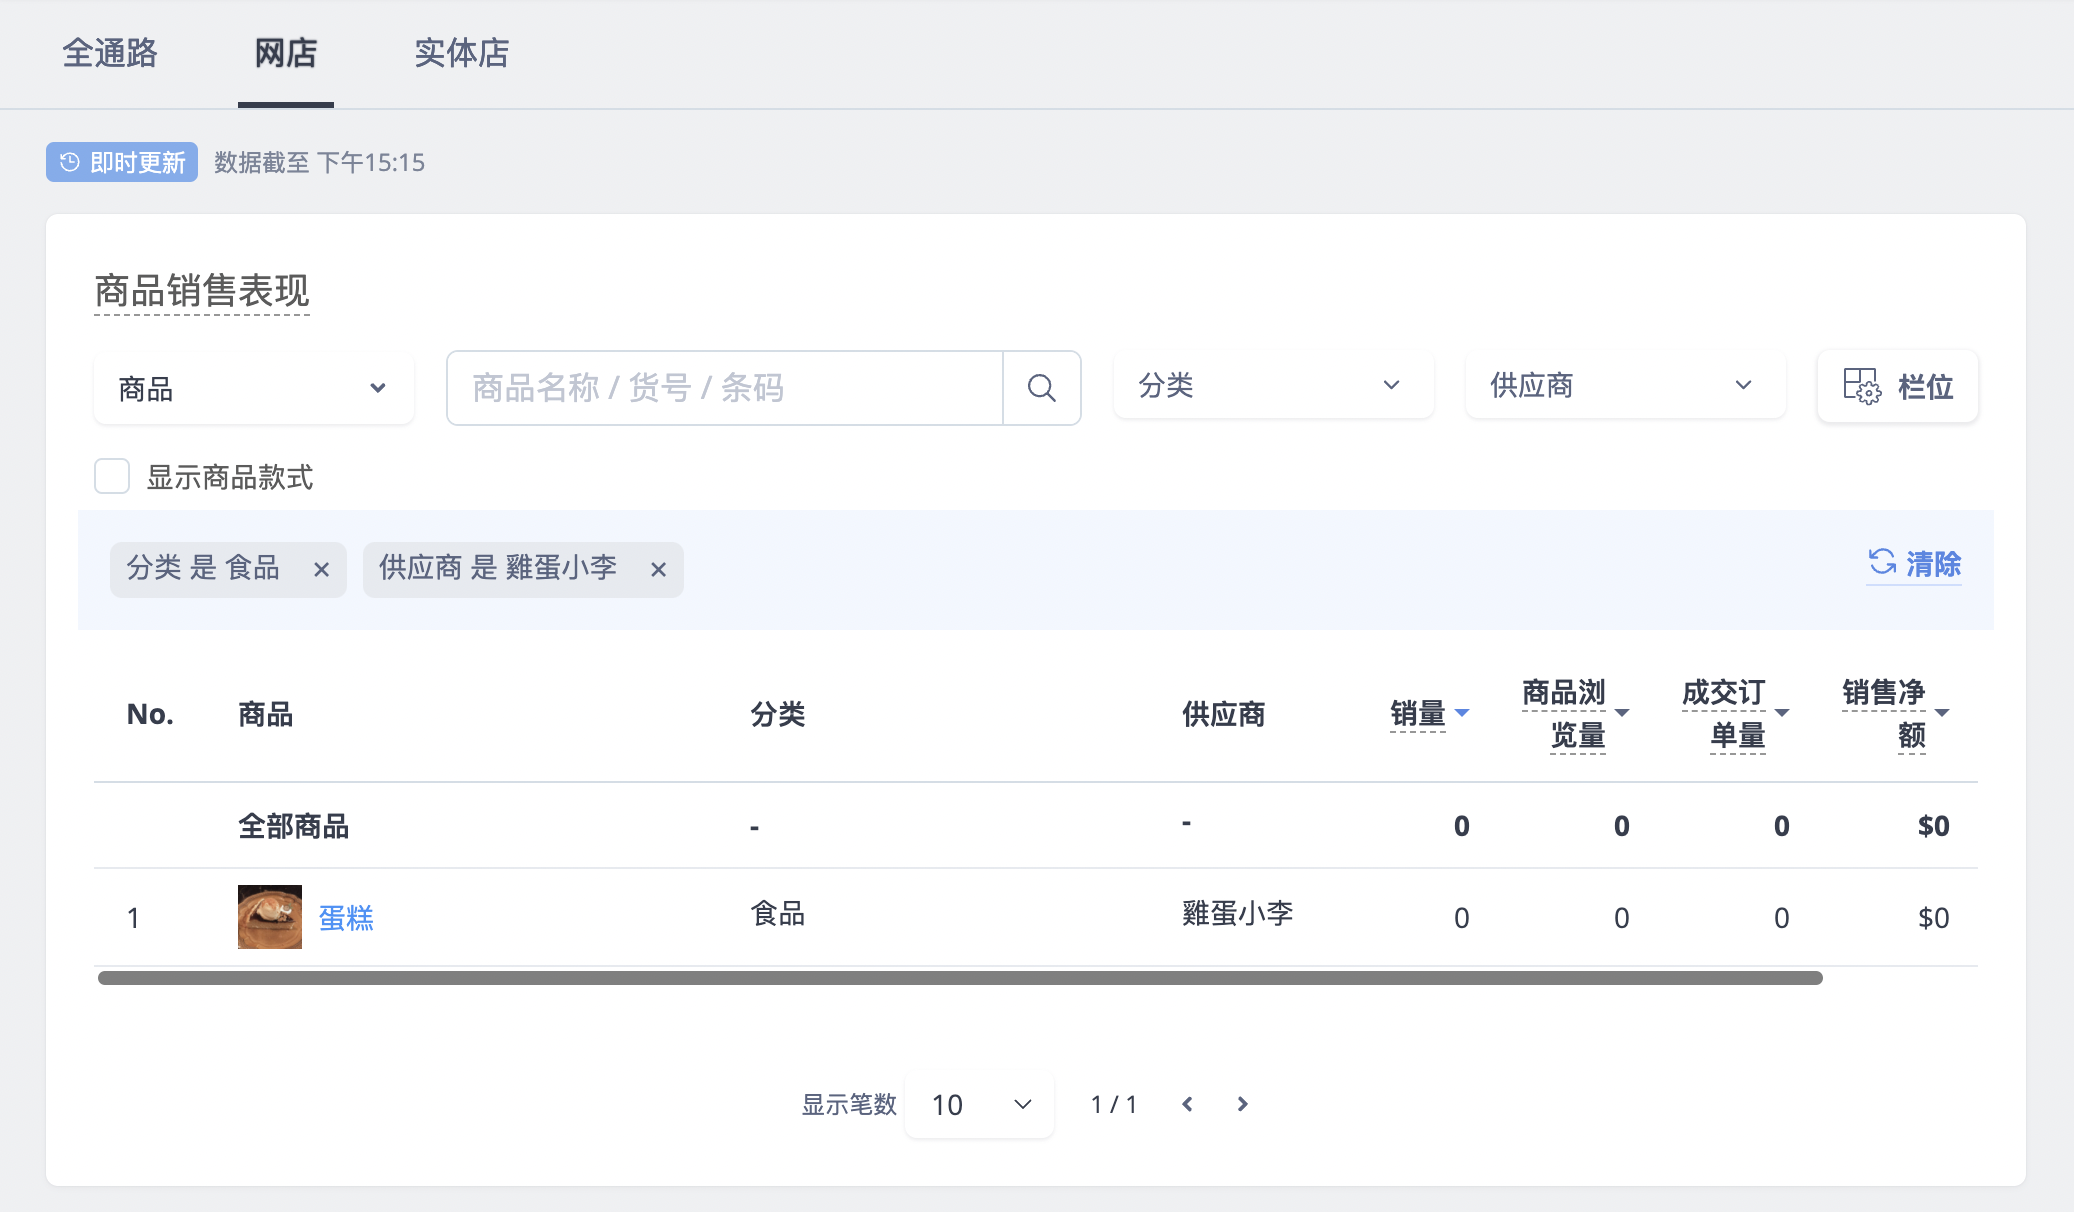Remove the 分类 是 食品 filter tag
Viewport: 2074px width, 1212px height.
(321, 570)
